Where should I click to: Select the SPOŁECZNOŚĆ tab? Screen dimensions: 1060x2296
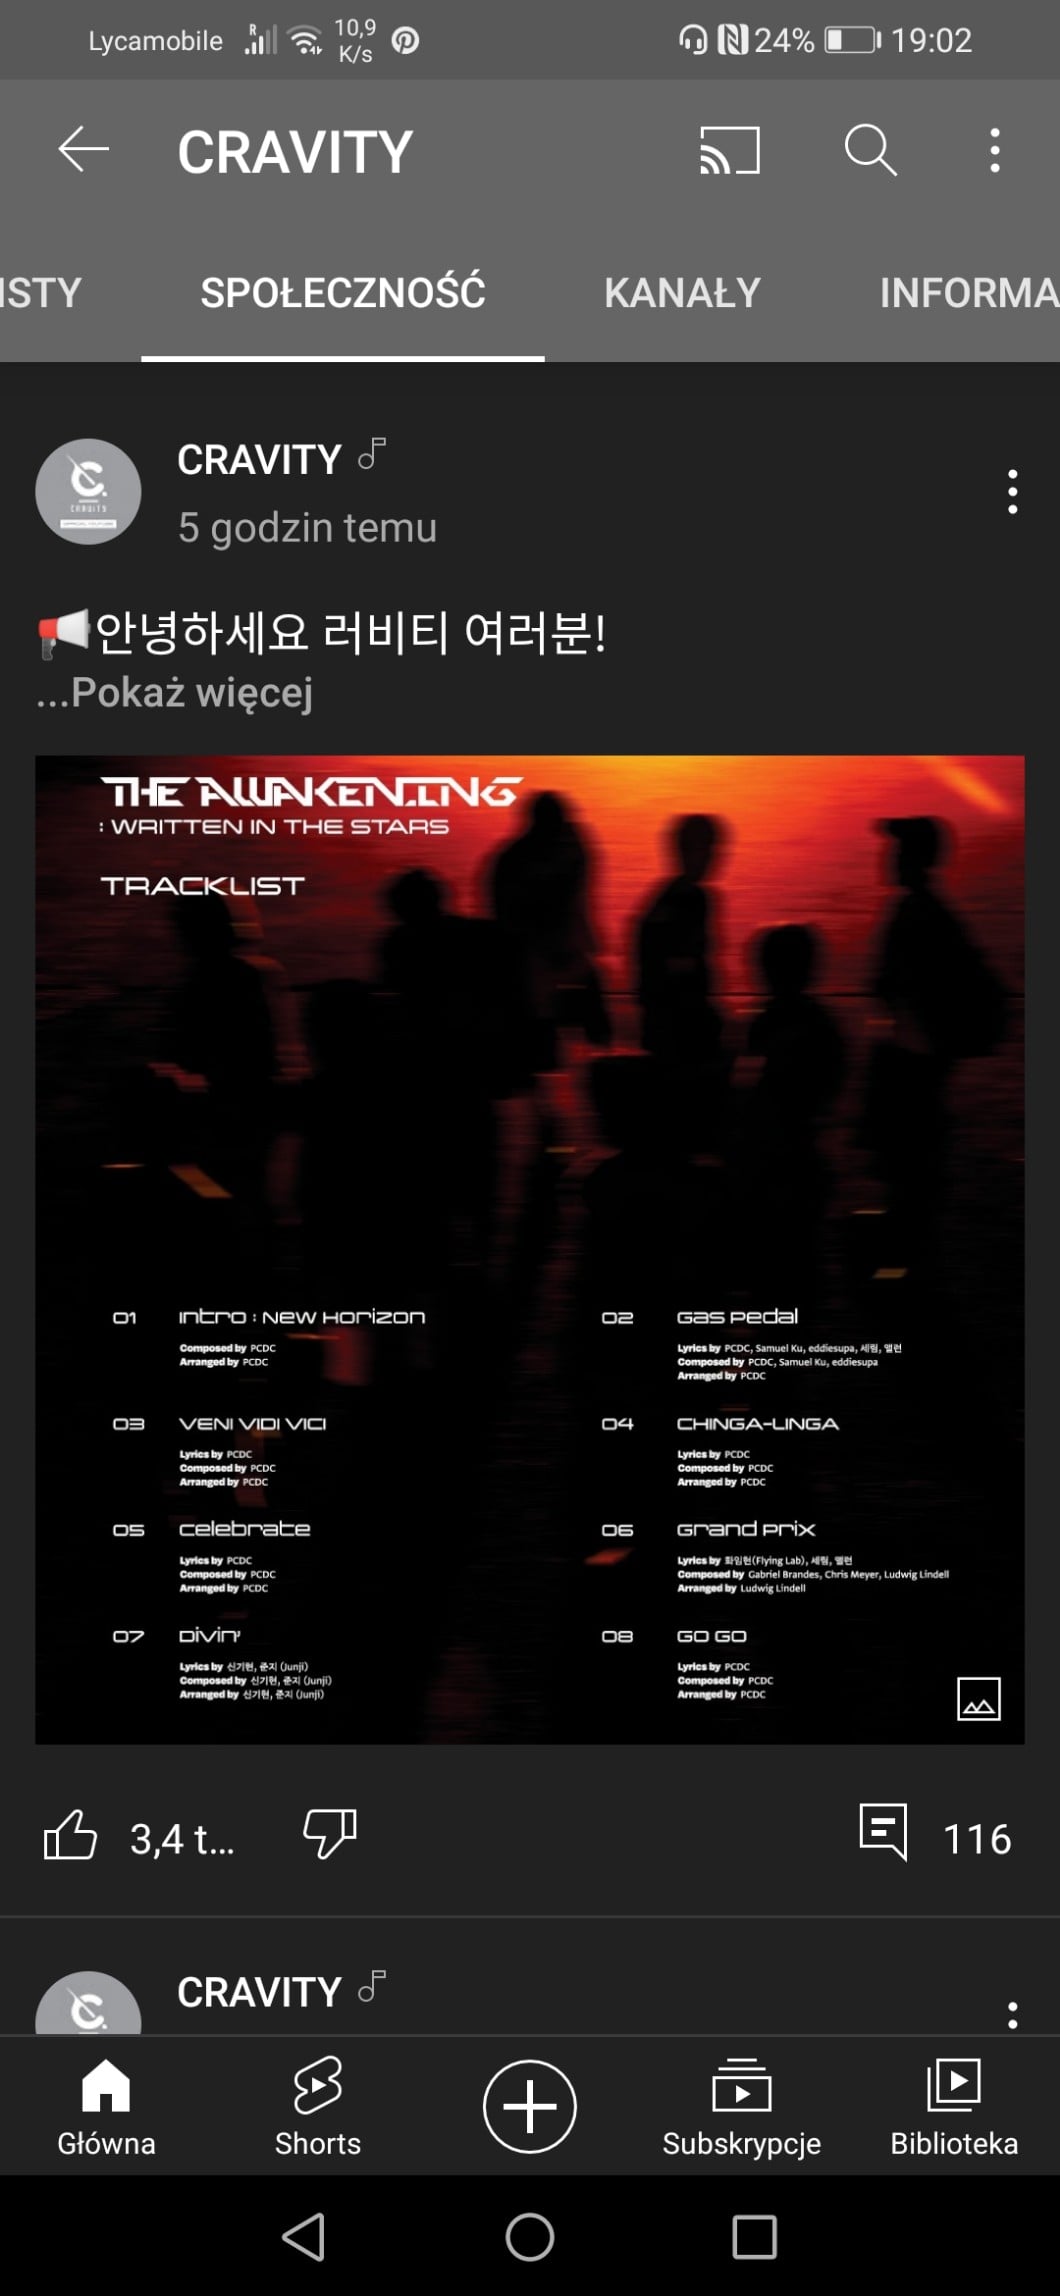(x=343, y=292)
